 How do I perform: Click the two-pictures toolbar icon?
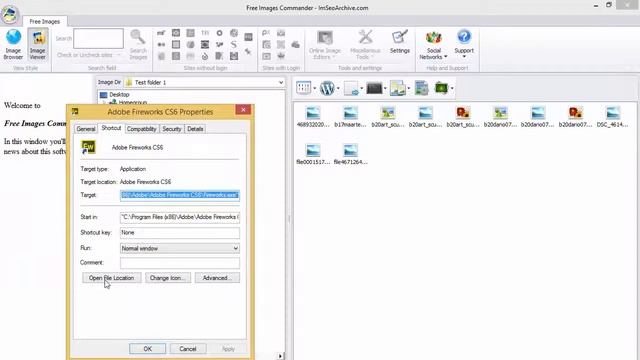tap(398, 88)
